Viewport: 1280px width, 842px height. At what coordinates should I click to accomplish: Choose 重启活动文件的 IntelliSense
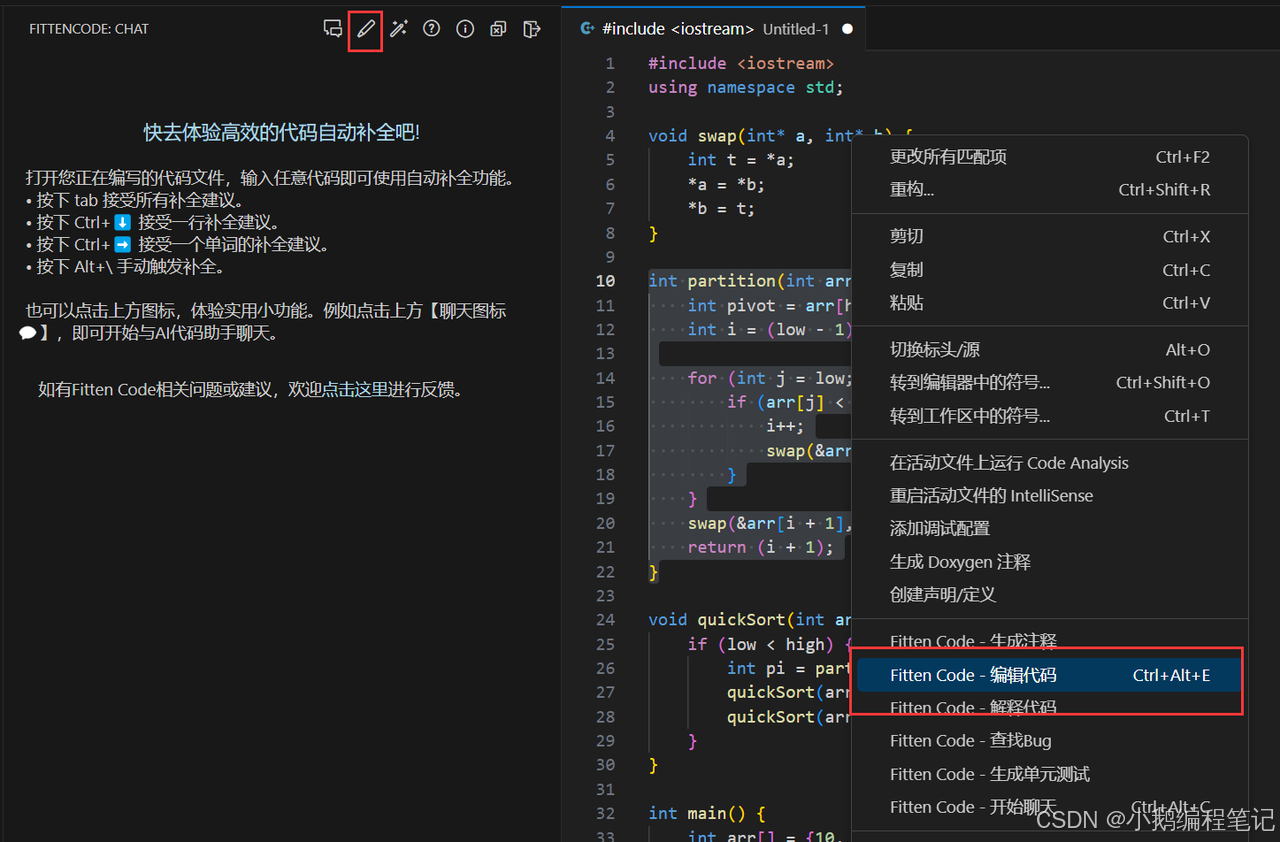[1050, 496]
